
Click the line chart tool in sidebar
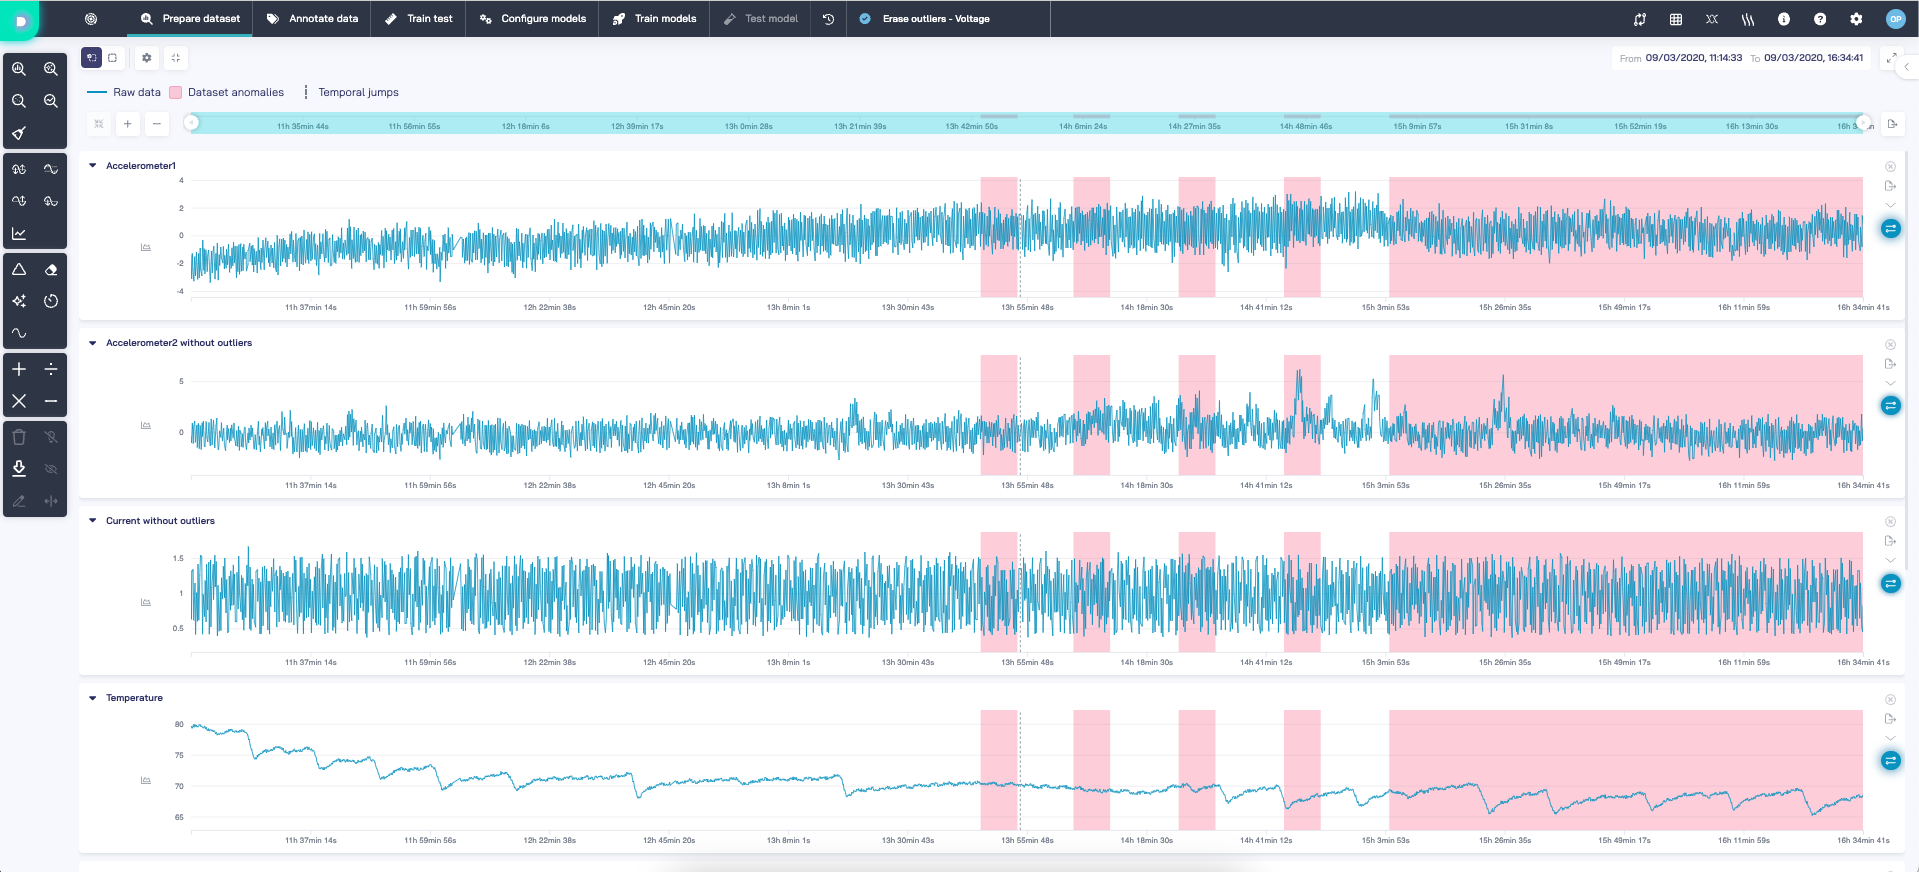(19, 233)
